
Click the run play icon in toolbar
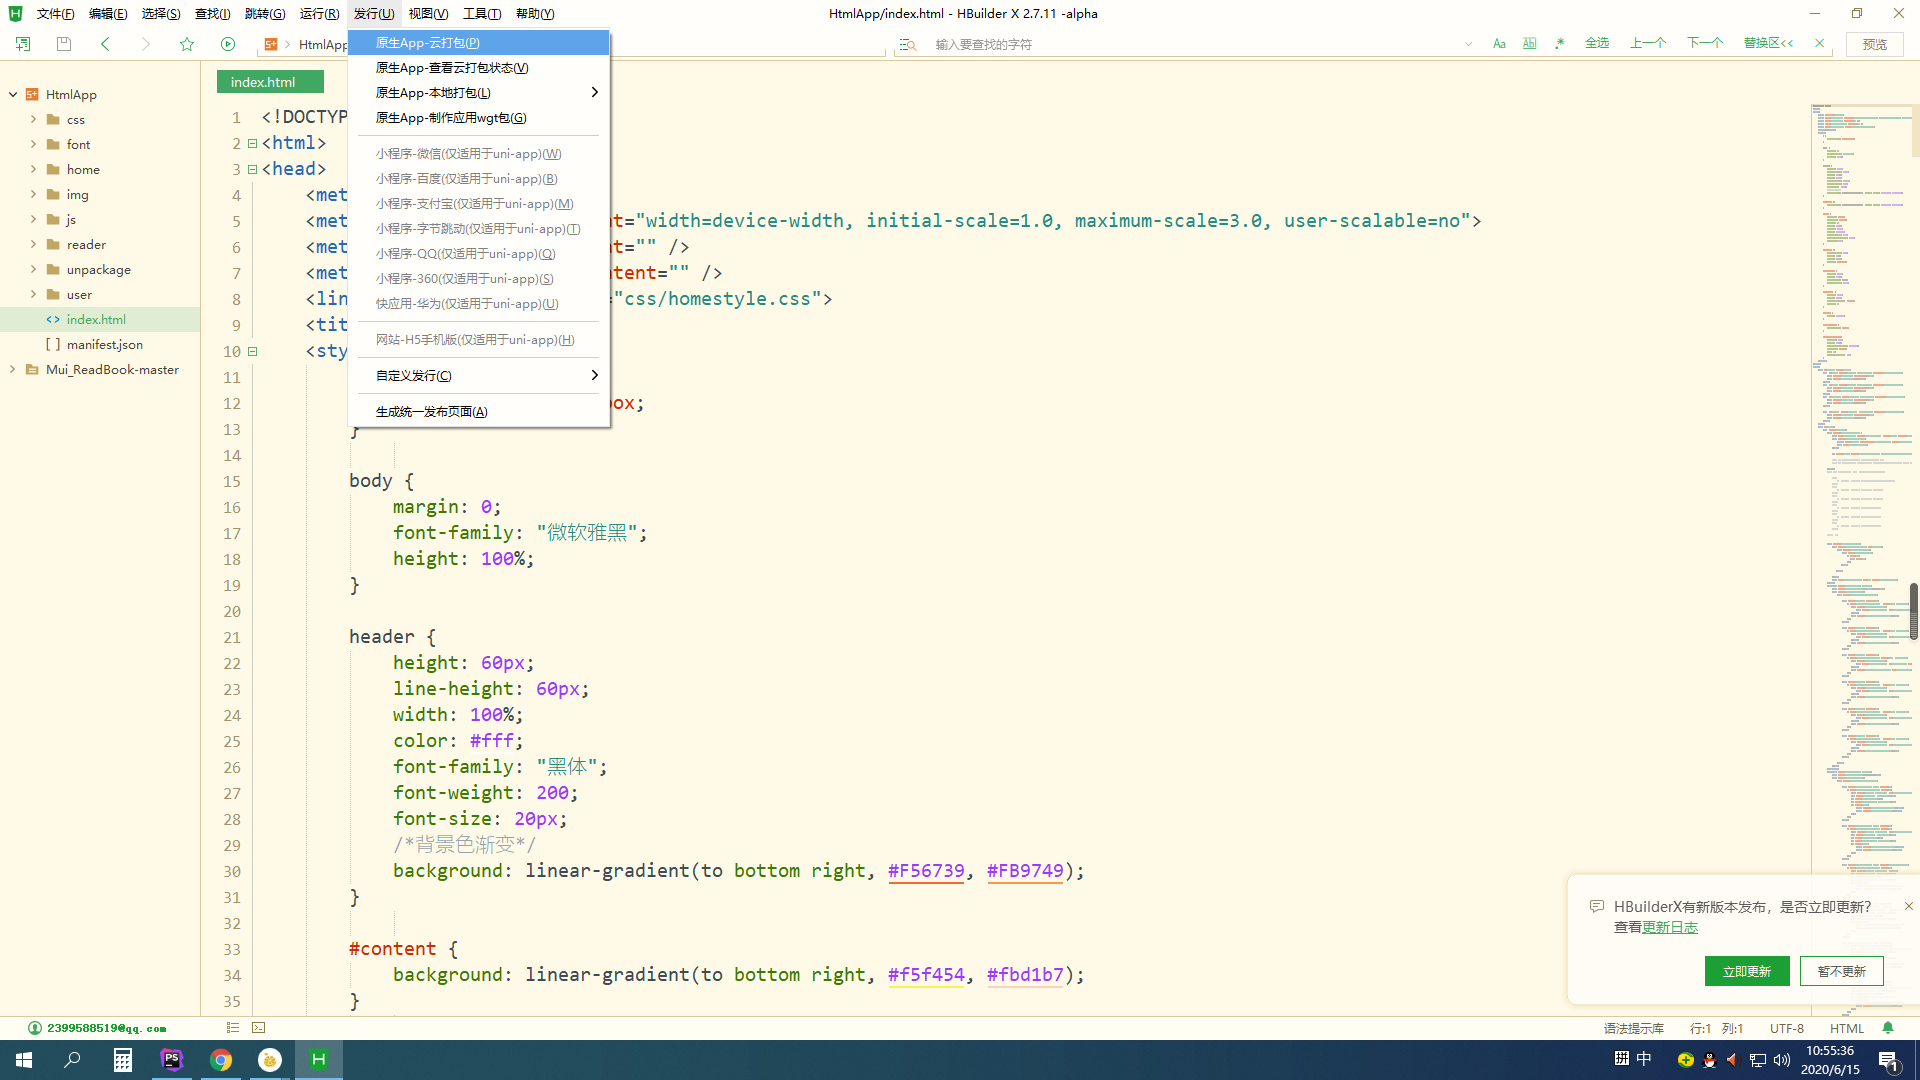[228, 44]
